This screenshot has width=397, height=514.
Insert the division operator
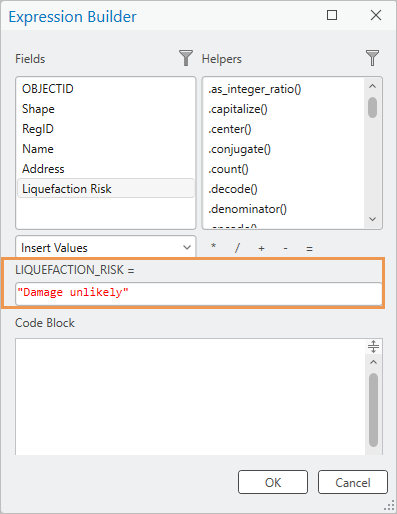237,248
